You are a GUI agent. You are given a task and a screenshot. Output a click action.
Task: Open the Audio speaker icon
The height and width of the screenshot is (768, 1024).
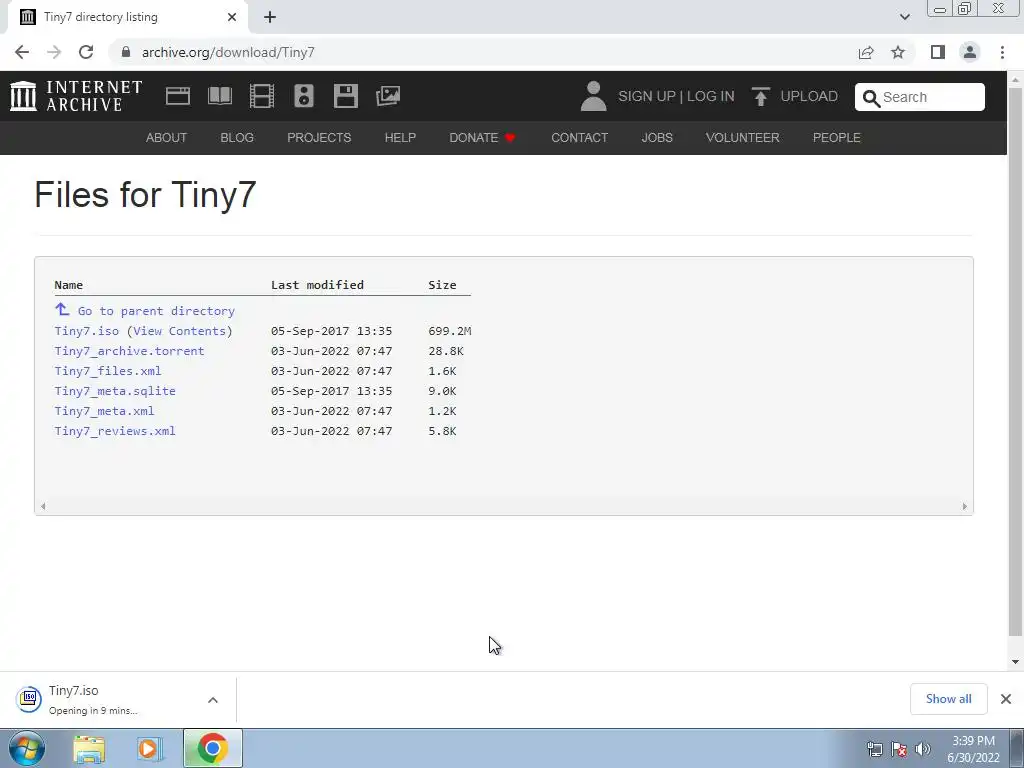click(x=304, y=96)
